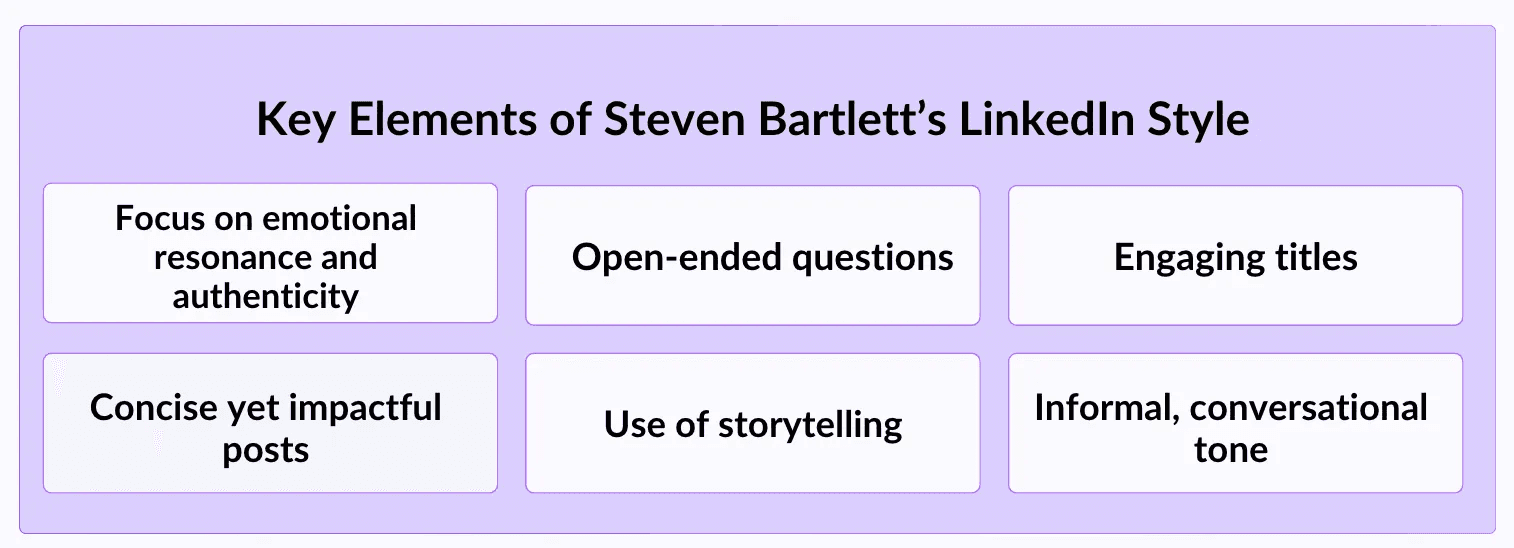Click the word 'tone' in the bottom right card
This screenshot has width=1514, height=548.
1231,450
